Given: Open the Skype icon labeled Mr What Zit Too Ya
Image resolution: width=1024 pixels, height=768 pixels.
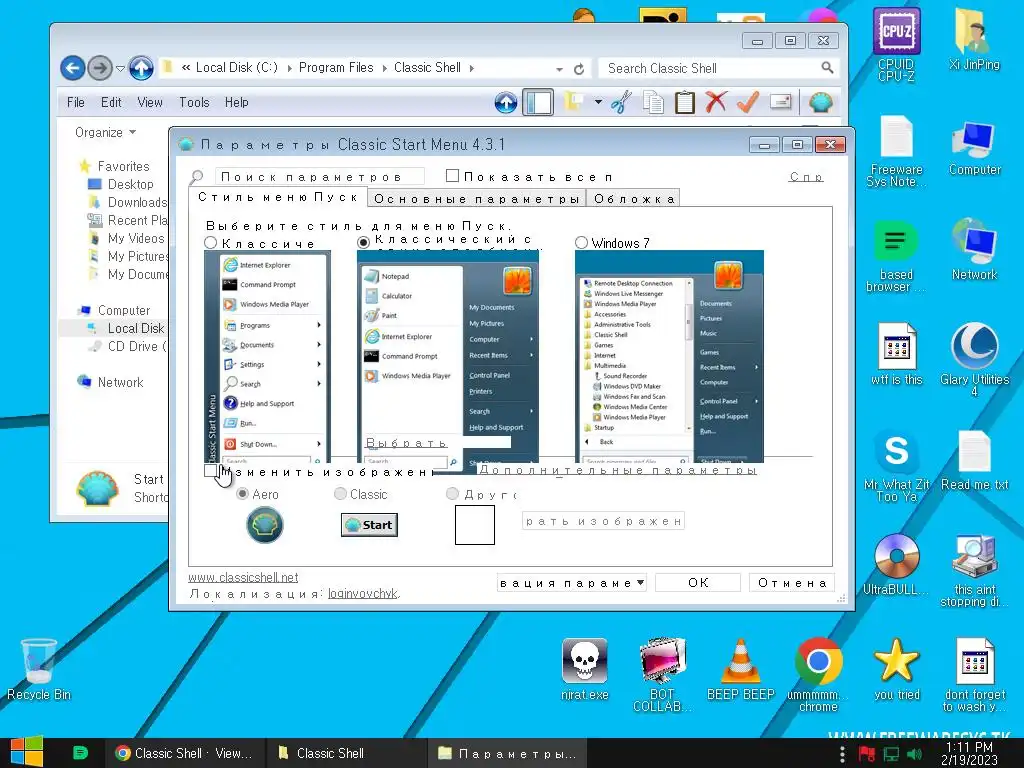Looking at the screenshot, I should pos(896,465).
